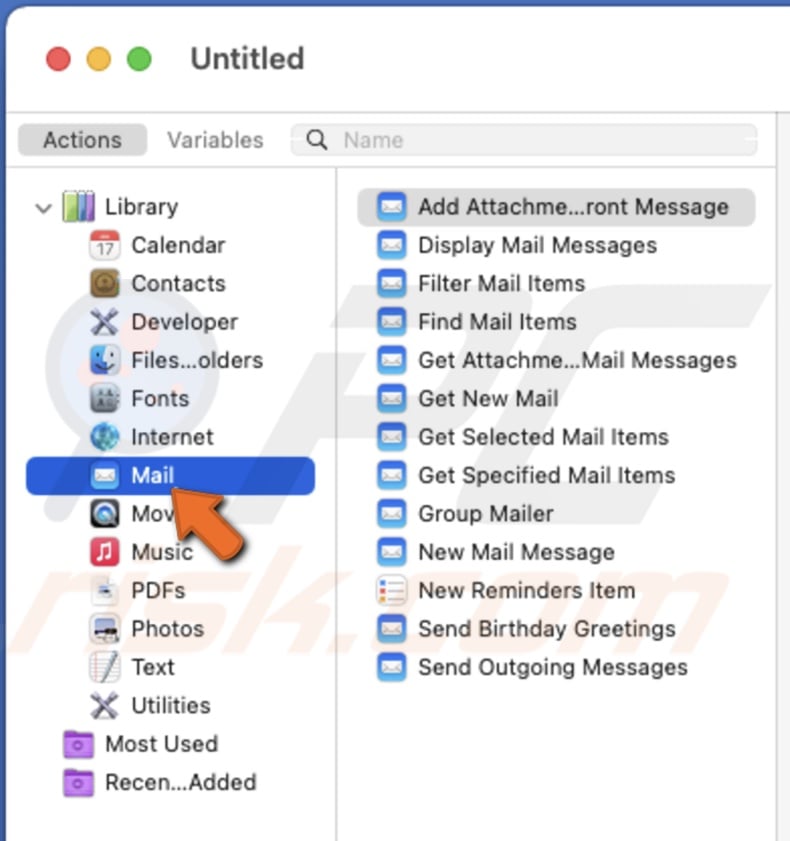Choose the Photos library label
Viewport: 790px width, 841px height.
pyautogui.click(x=168, y=629)
